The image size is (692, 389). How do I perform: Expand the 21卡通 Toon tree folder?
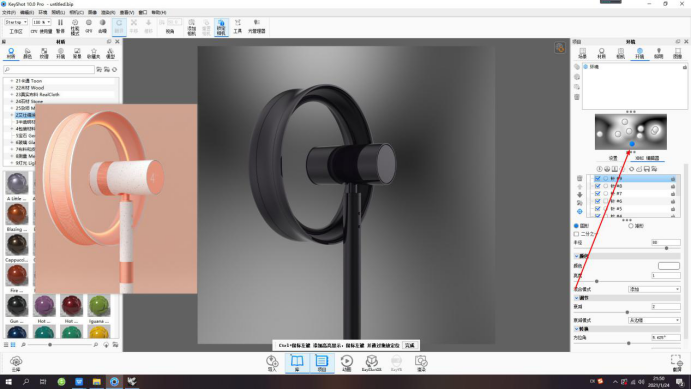[12, 81]
